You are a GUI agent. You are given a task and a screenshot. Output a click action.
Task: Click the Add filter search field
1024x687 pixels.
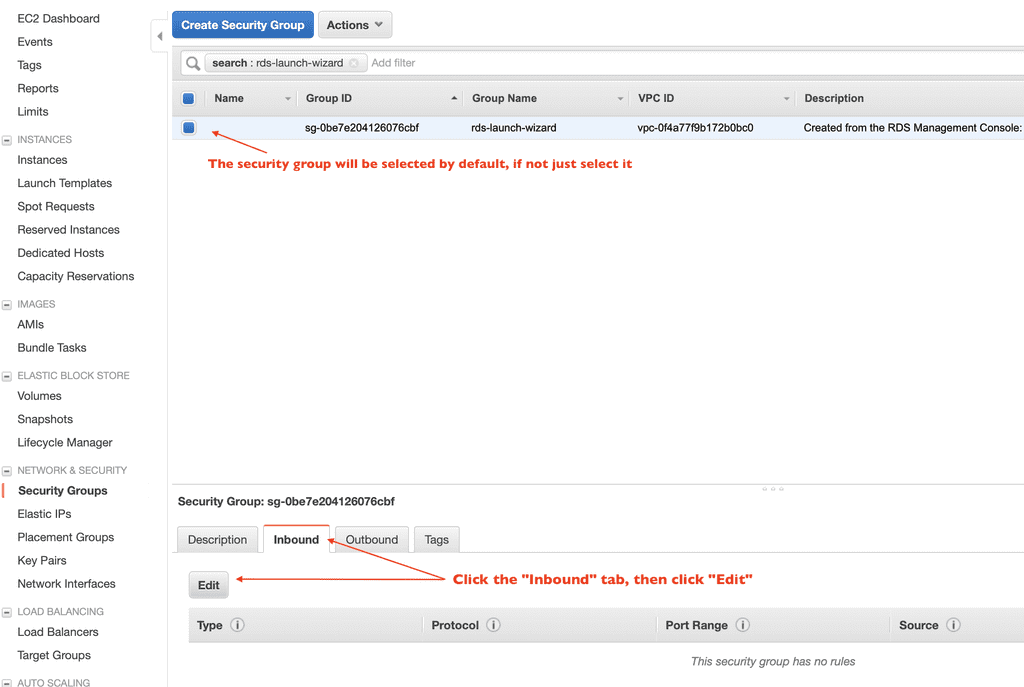(x=600, y=63)
